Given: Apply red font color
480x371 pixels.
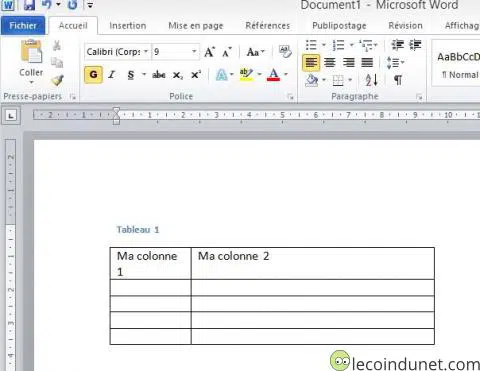Looking at the screenshot, I should click(x=273, y=75).
